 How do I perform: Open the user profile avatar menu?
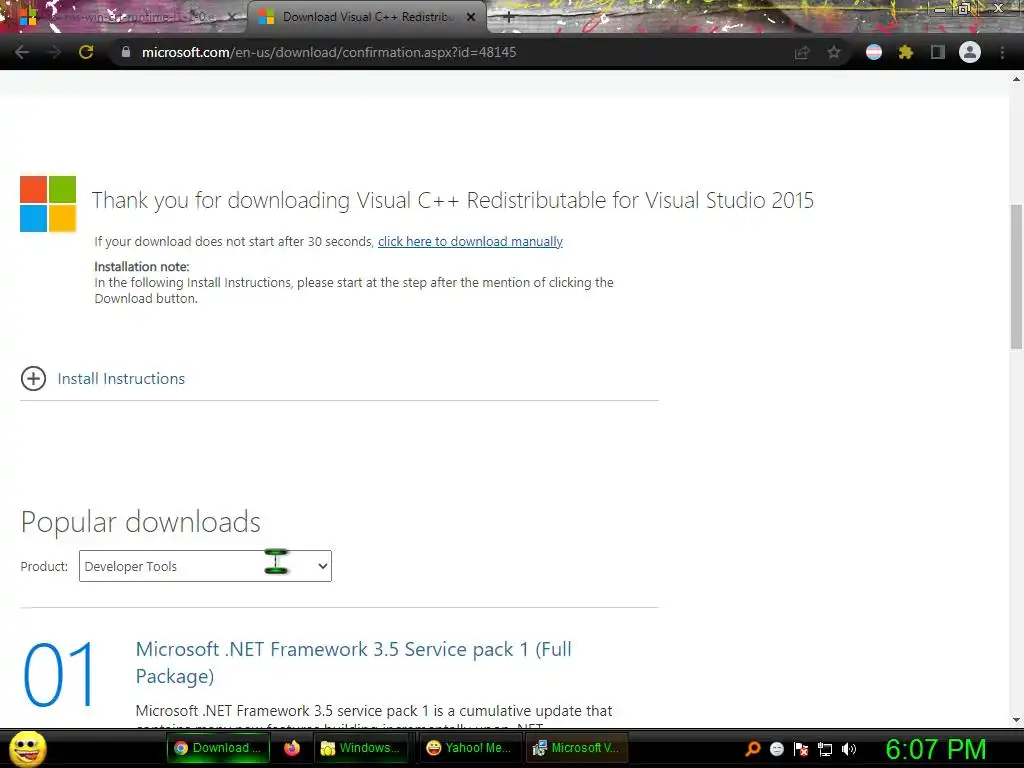pyautogui.click(x=970, y=52)
